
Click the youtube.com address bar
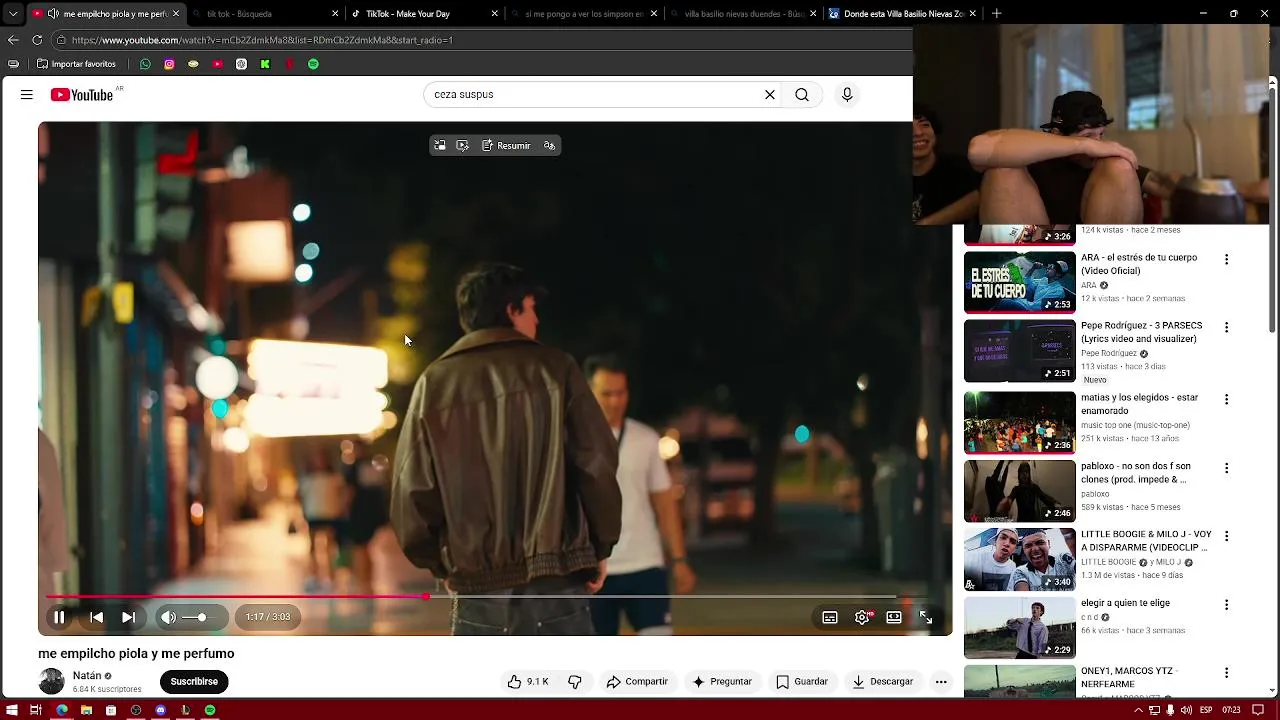tap(482, 40)
